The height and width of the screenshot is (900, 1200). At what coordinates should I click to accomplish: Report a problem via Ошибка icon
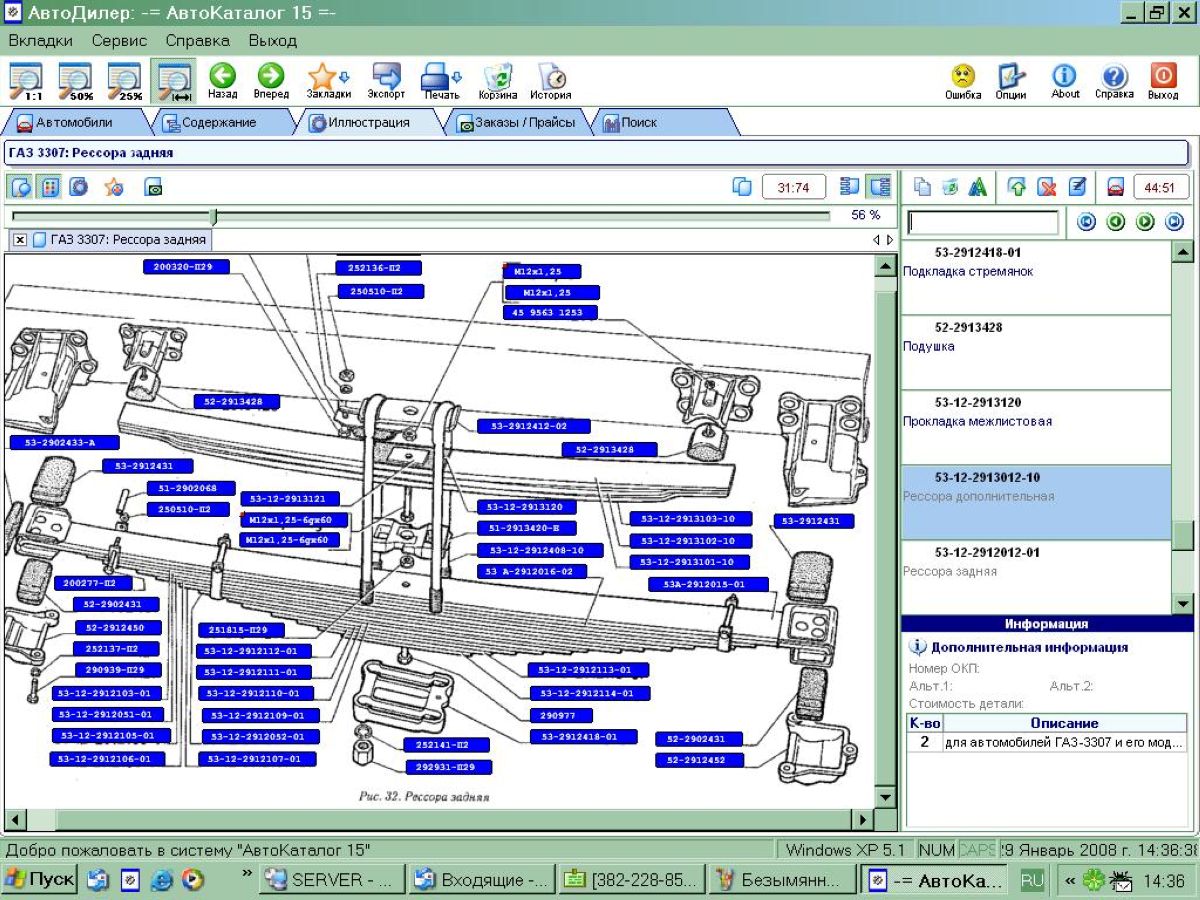point(962,78)
